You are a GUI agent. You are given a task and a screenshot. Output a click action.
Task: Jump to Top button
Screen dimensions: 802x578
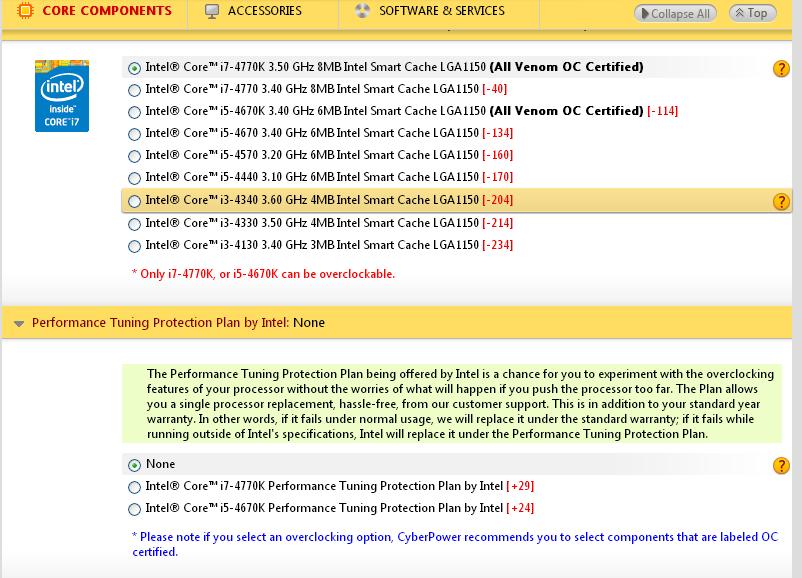pos(752,13)
